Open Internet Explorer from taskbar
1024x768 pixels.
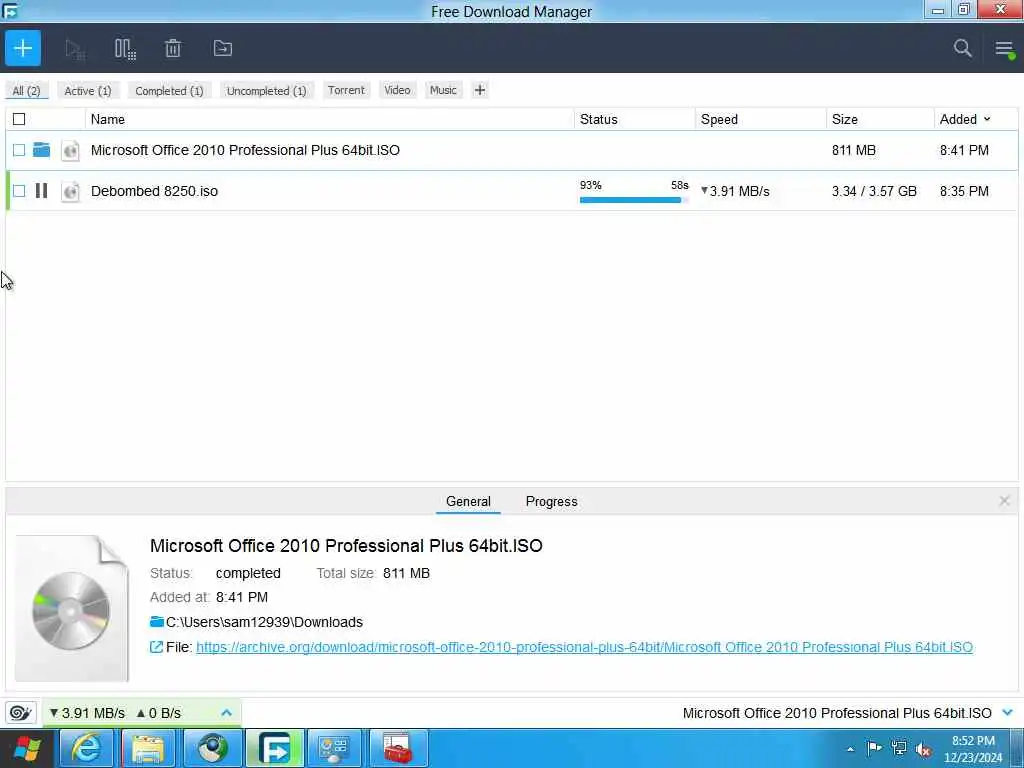(x=87, y=748)
